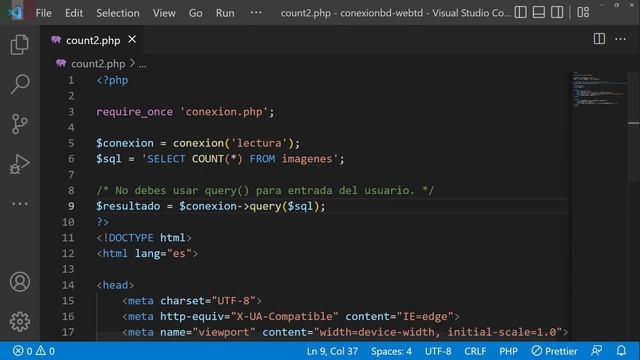This screenshot has height=360, width=640.
Task: Open the Accounts menu icon
Action: pyautogui.click(x=20, y=282)
